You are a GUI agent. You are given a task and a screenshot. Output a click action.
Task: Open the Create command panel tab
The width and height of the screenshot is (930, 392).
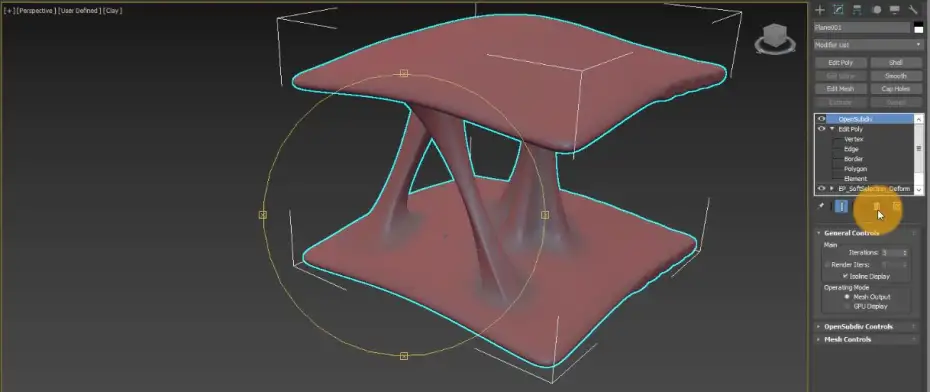coord(820,9)
